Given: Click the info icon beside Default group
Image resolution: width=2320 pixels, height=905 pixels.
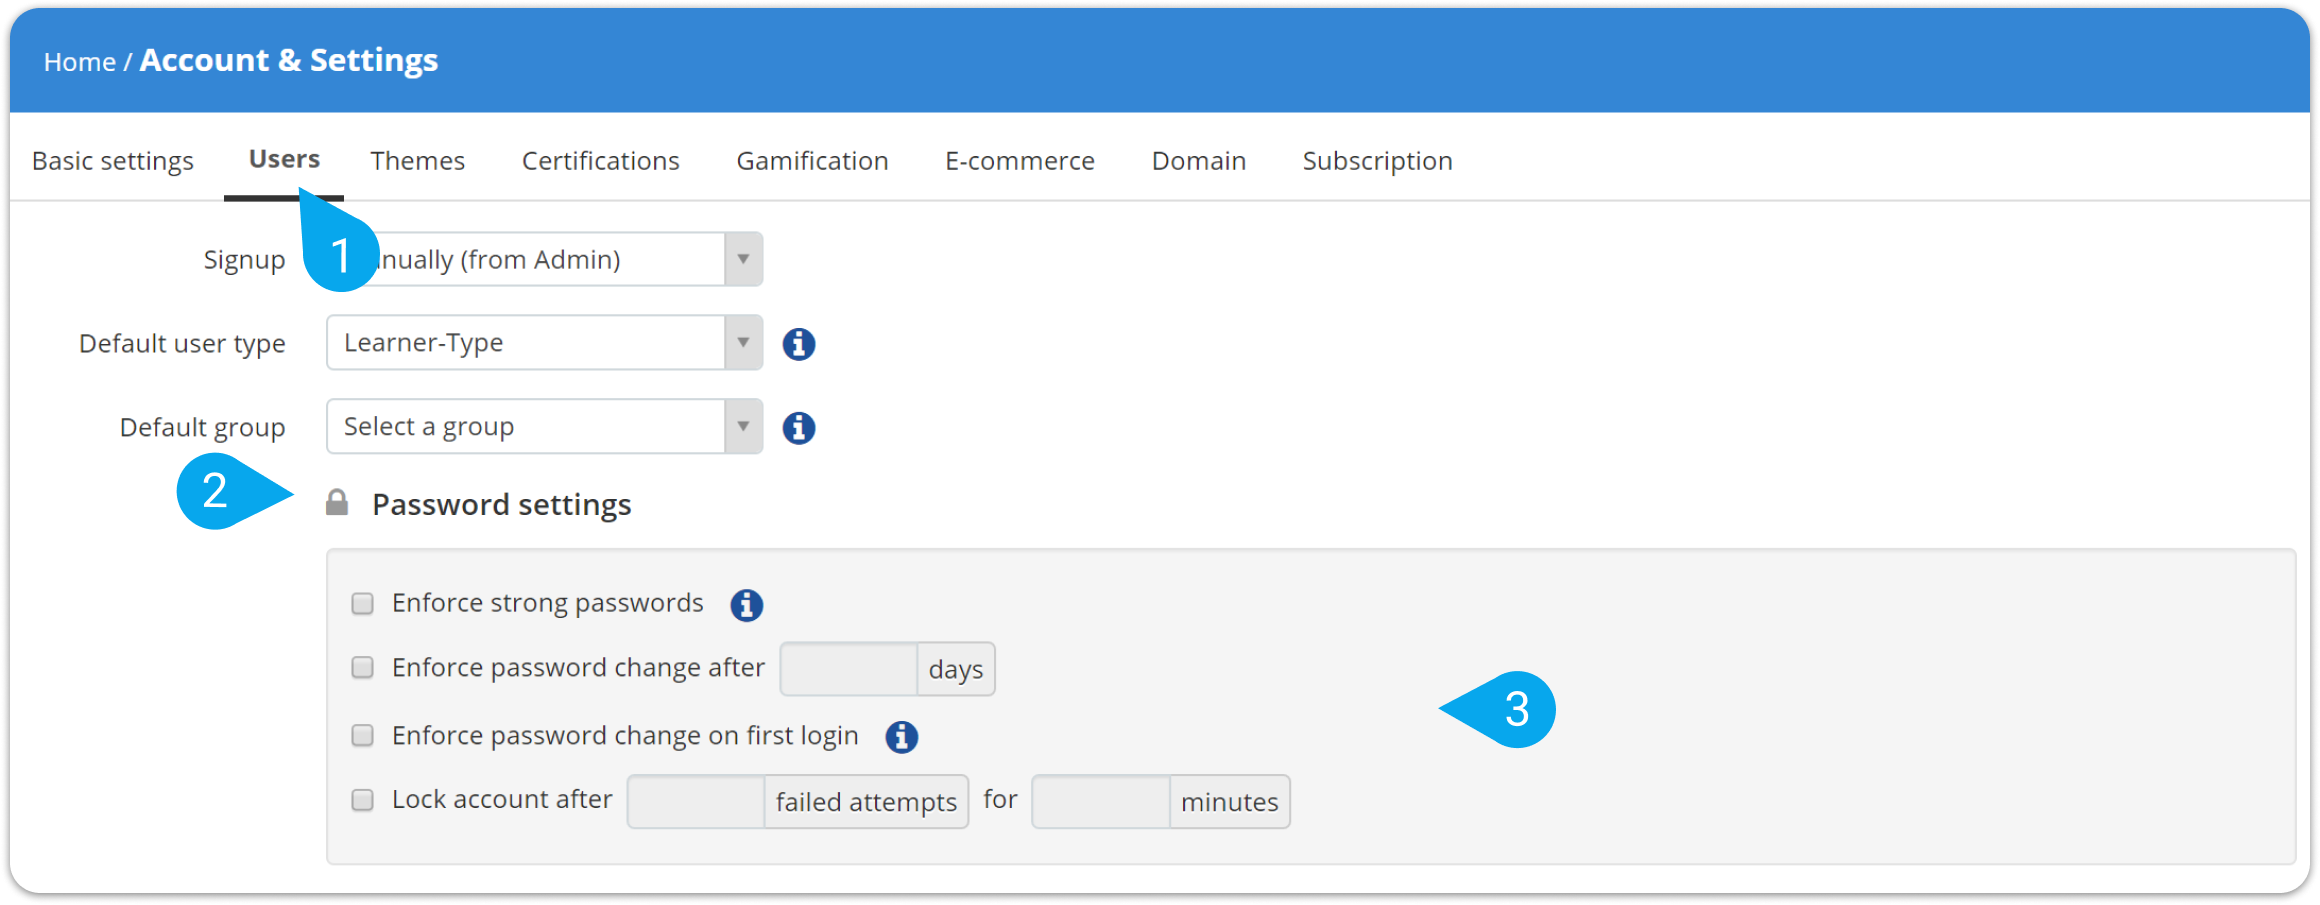Looking at the screenshot, I should [x=799, y=427].
